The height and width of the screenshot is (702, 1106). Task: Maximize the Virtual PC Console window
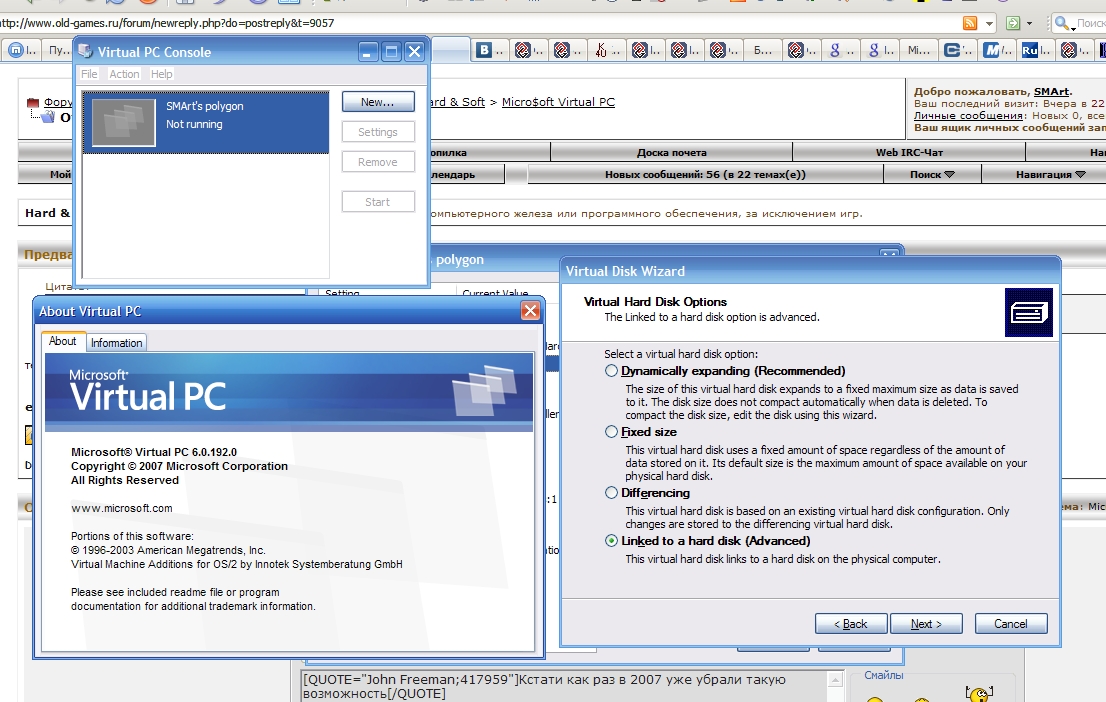[x=391, y=52]
